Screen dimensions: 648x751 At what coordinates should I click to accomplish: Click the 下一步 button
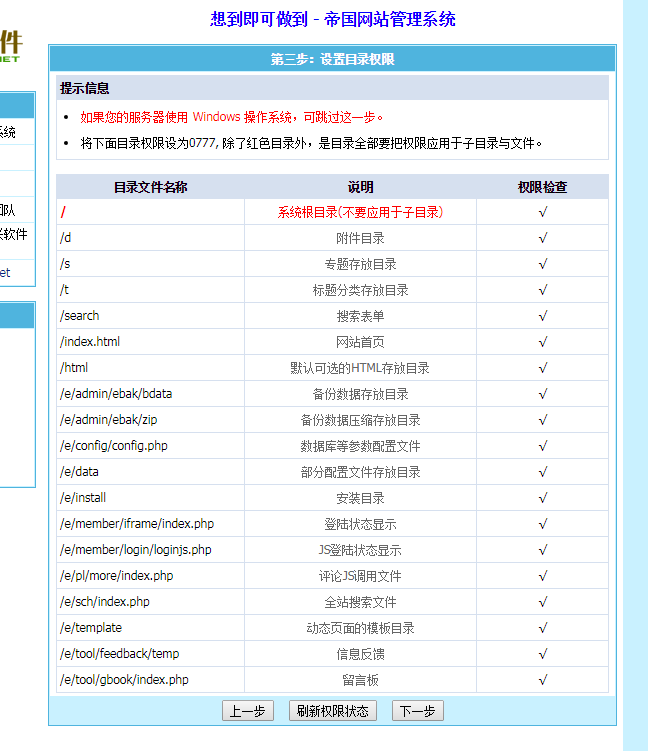click(x=417, y=711)
